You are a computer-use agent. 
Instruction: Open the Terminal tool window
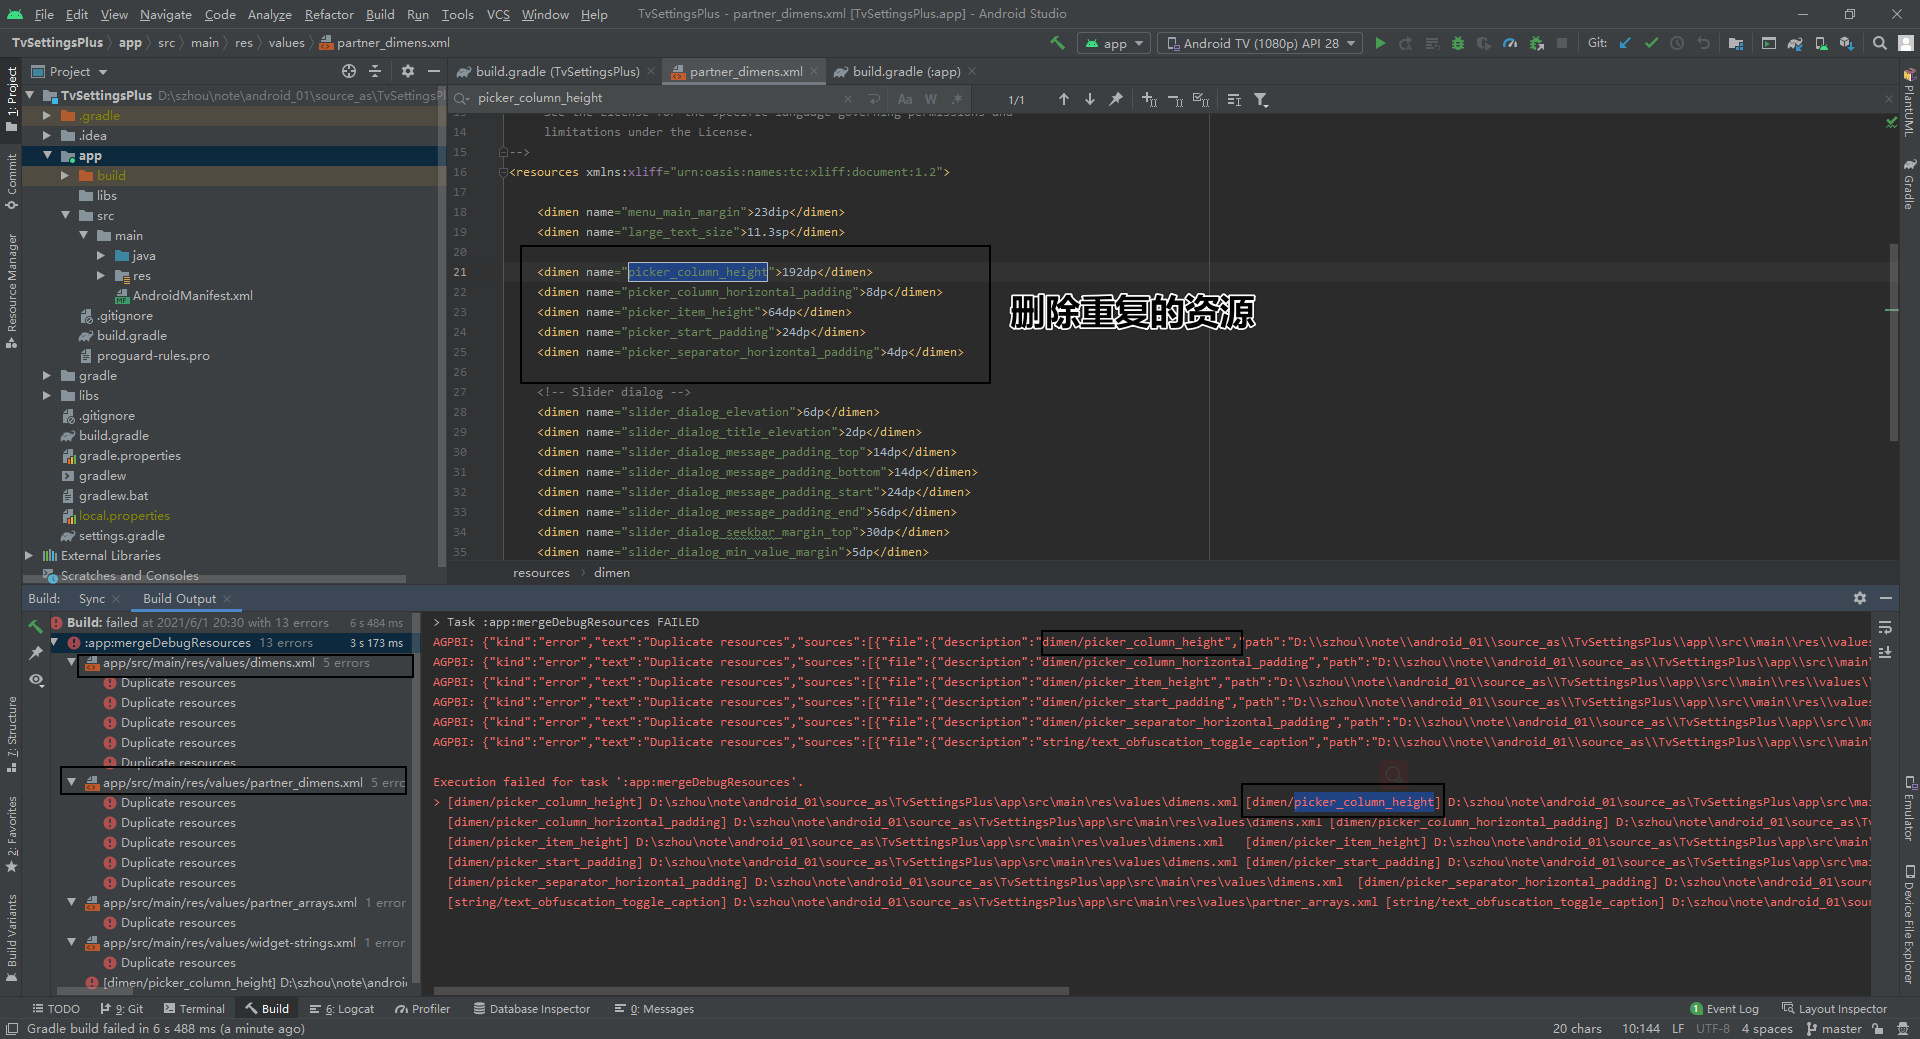click(x=194, y=1008)
